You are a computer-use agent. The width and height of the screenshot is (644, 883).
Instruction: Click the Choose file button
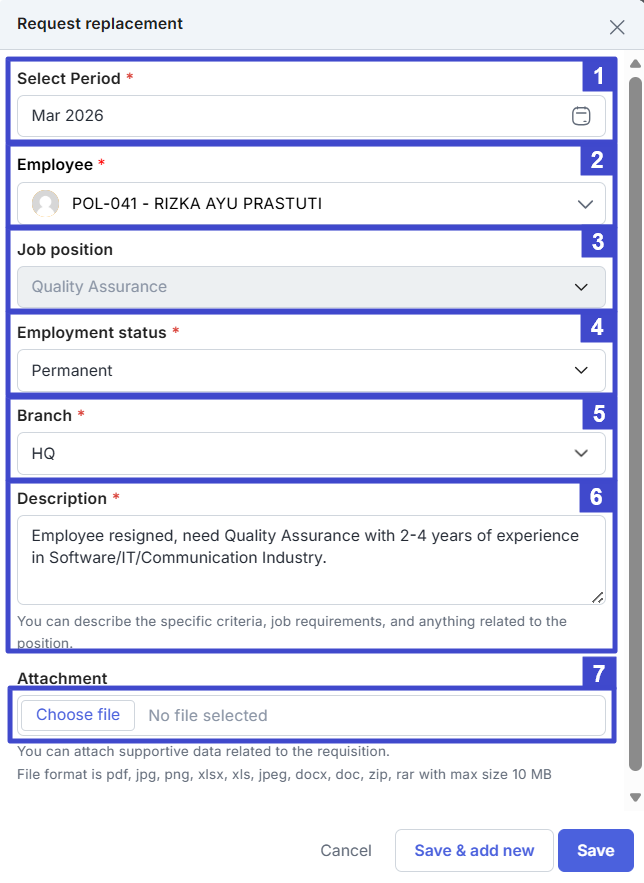tap(78, 715)
